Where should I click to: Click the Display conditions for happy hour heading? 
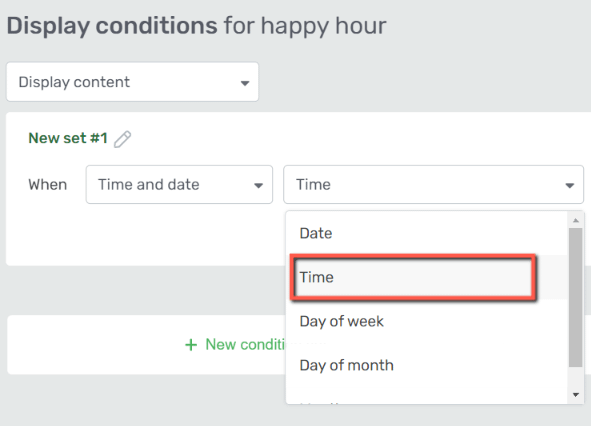click(x=196, y=26)
